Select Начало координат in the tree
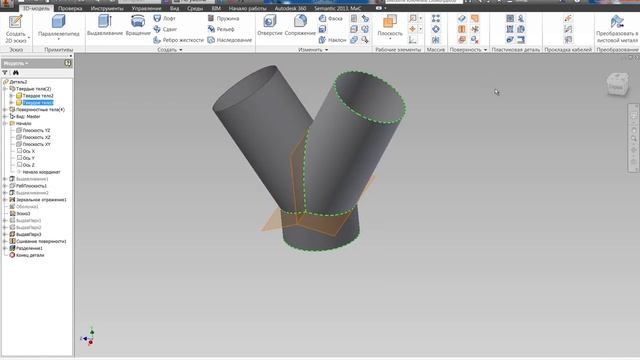640x360 pixels. [x=41, y=172]
